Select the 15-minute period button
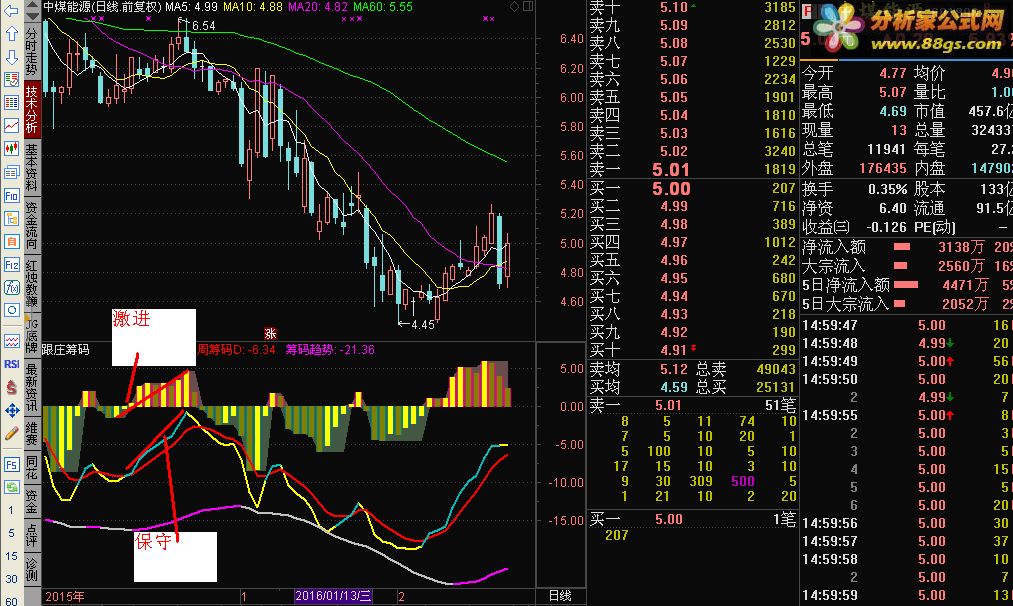Screen dimensions: 1013x606 pos(11,556)
